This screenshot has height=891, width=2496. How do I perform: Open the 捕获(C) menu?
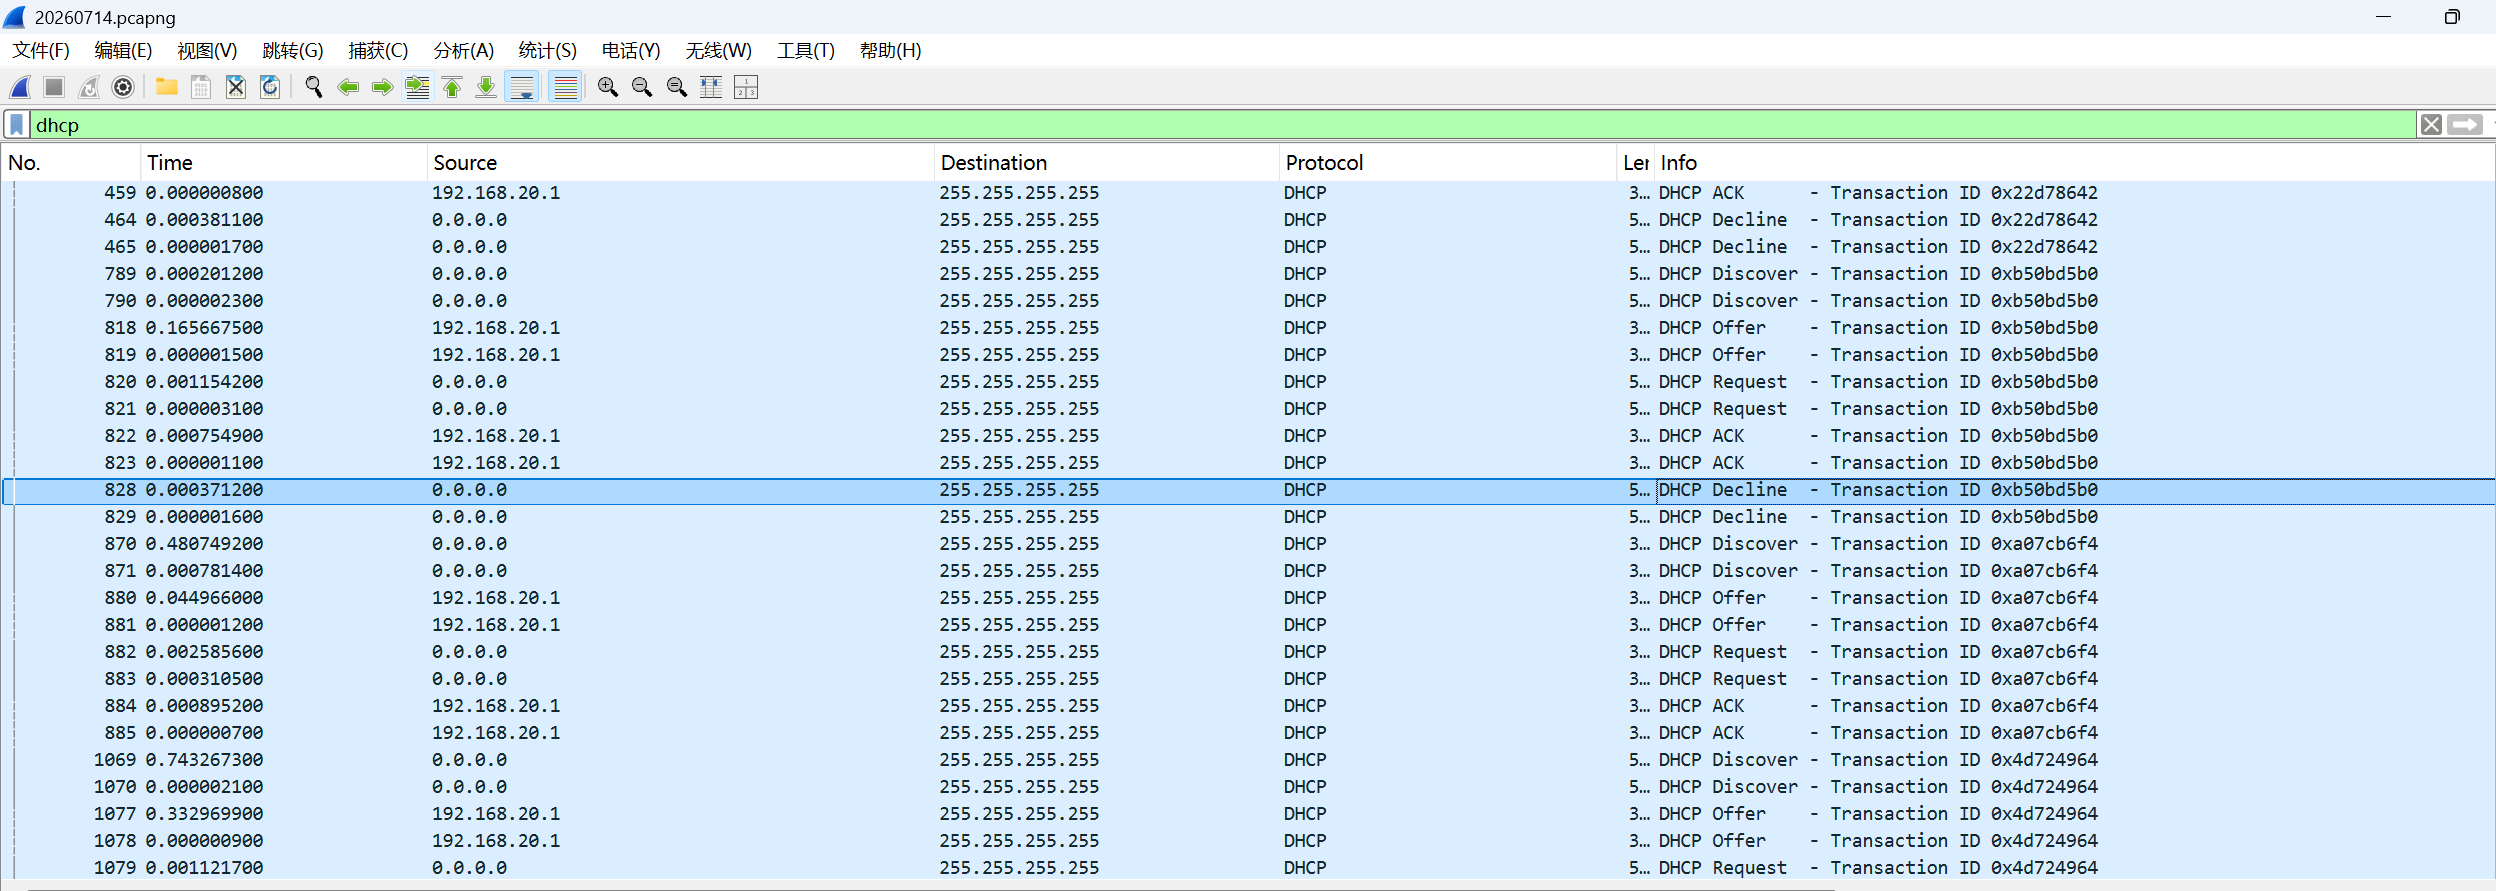pyautogui.click(x=378, y=51)
